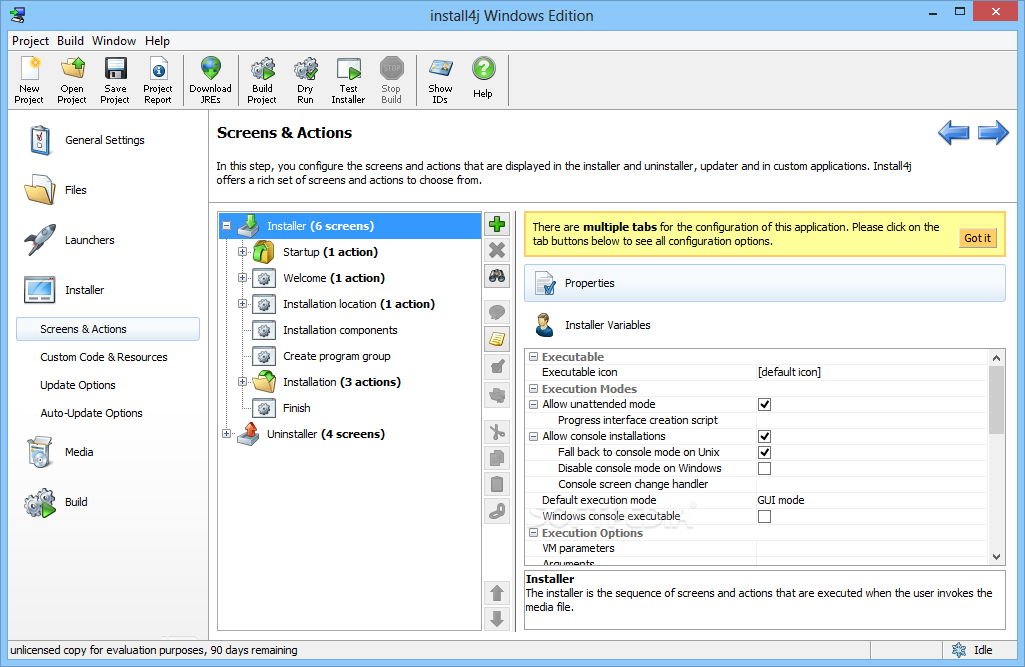This screenshot has width=1025, height=667.
Task: Expand the Uninstaller (4 screens) node
Action: click(x=226, y=434)
